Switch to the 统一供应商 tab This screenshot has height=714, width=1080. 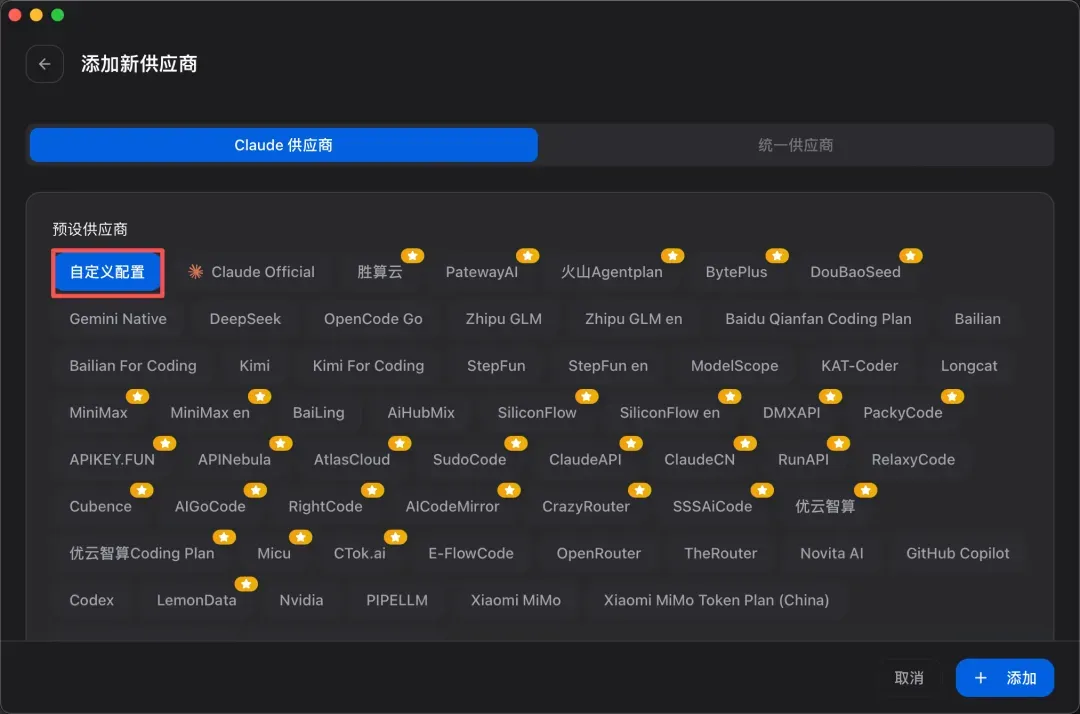[796, 145]
